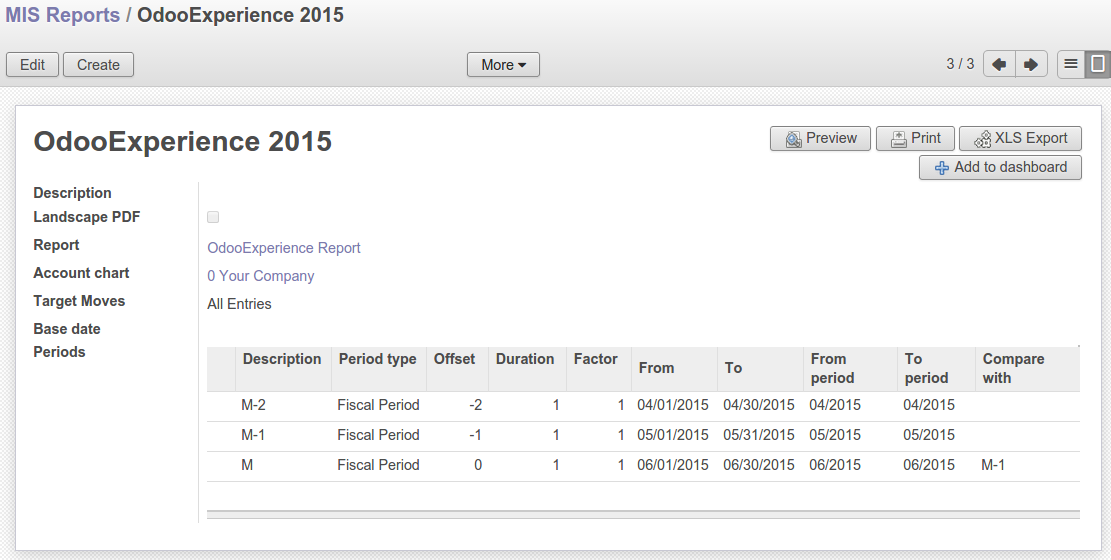Image resolution: width=1111 pixels, height=560 pixels.
Task: Click the Preview button
Action: 820,138
